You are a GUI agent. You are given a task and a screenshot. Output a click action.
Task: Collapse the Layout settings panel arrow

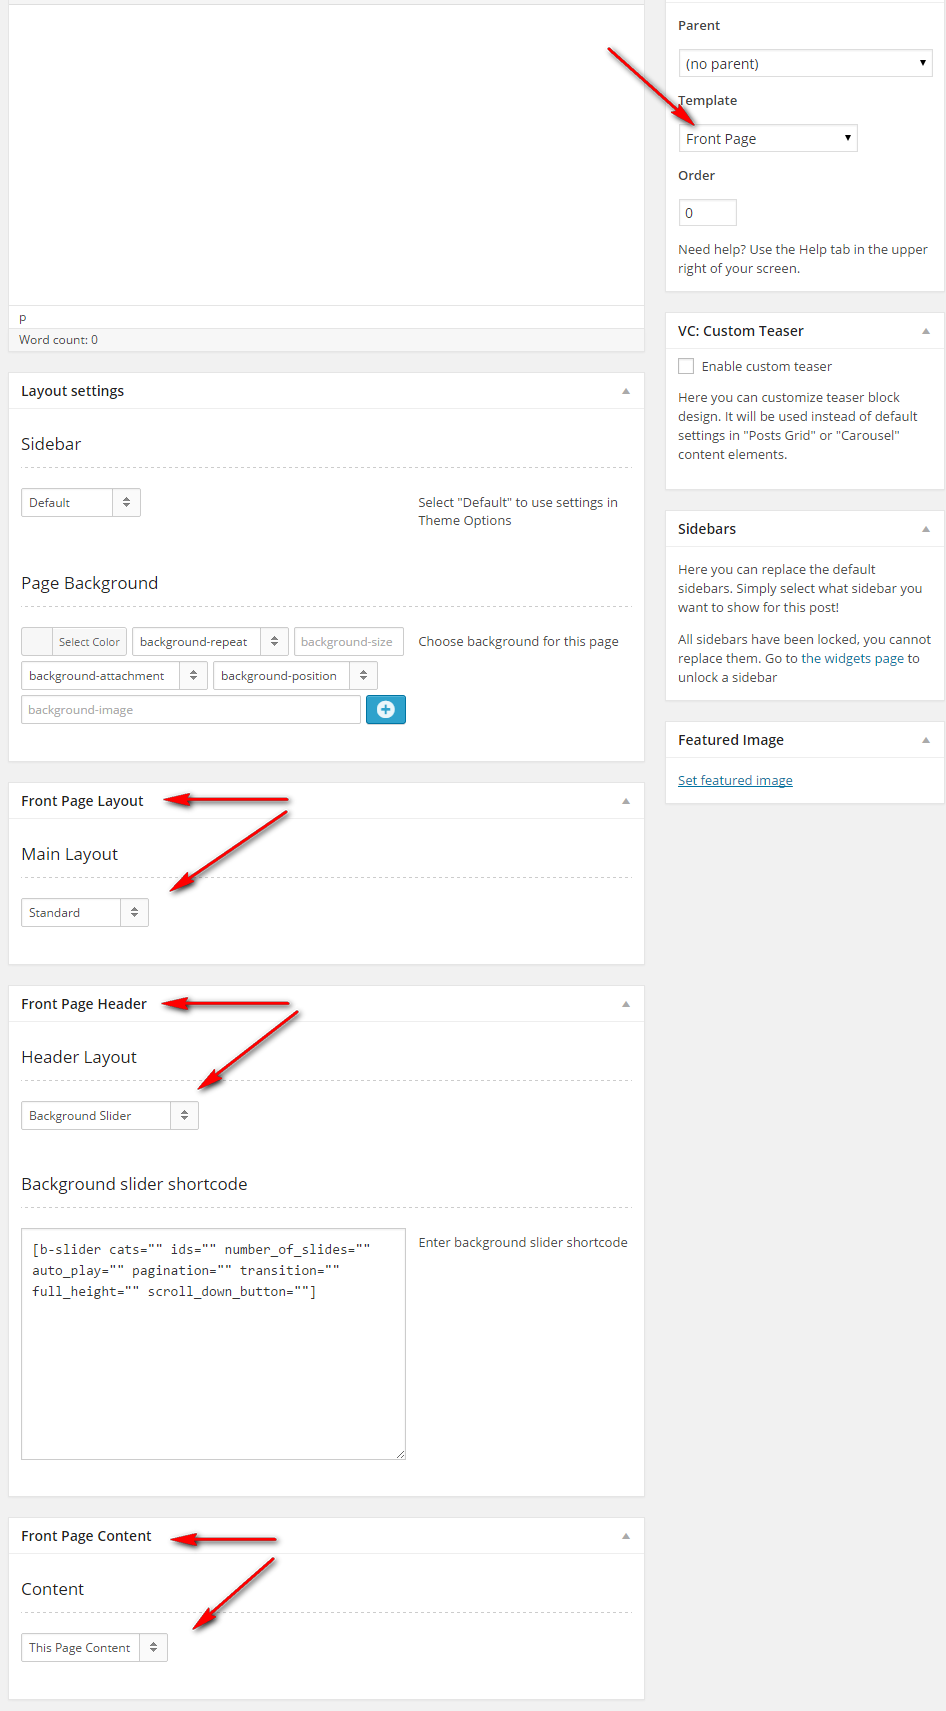(626, 391)
